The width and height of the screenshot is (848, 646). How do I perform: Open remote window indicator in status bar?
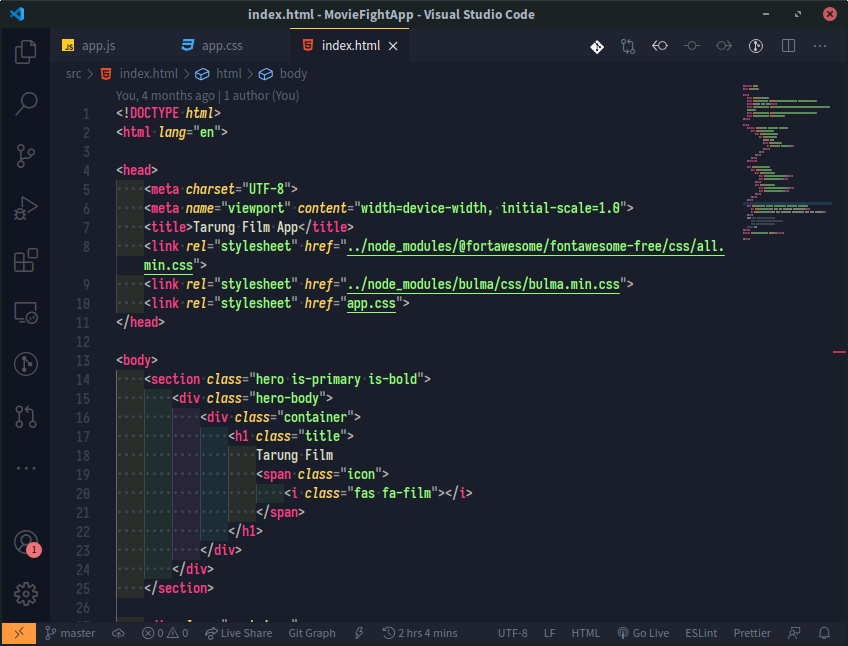point(18,633)
